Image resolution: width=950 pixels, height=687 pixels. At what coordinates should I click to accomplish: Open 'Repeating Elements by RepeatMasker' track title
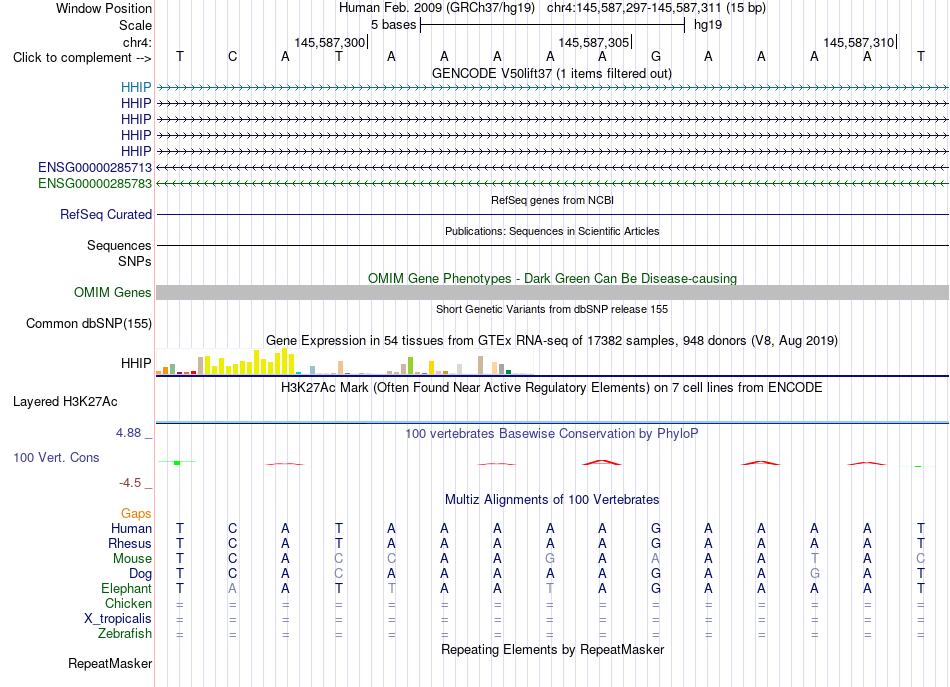(552, 649)
